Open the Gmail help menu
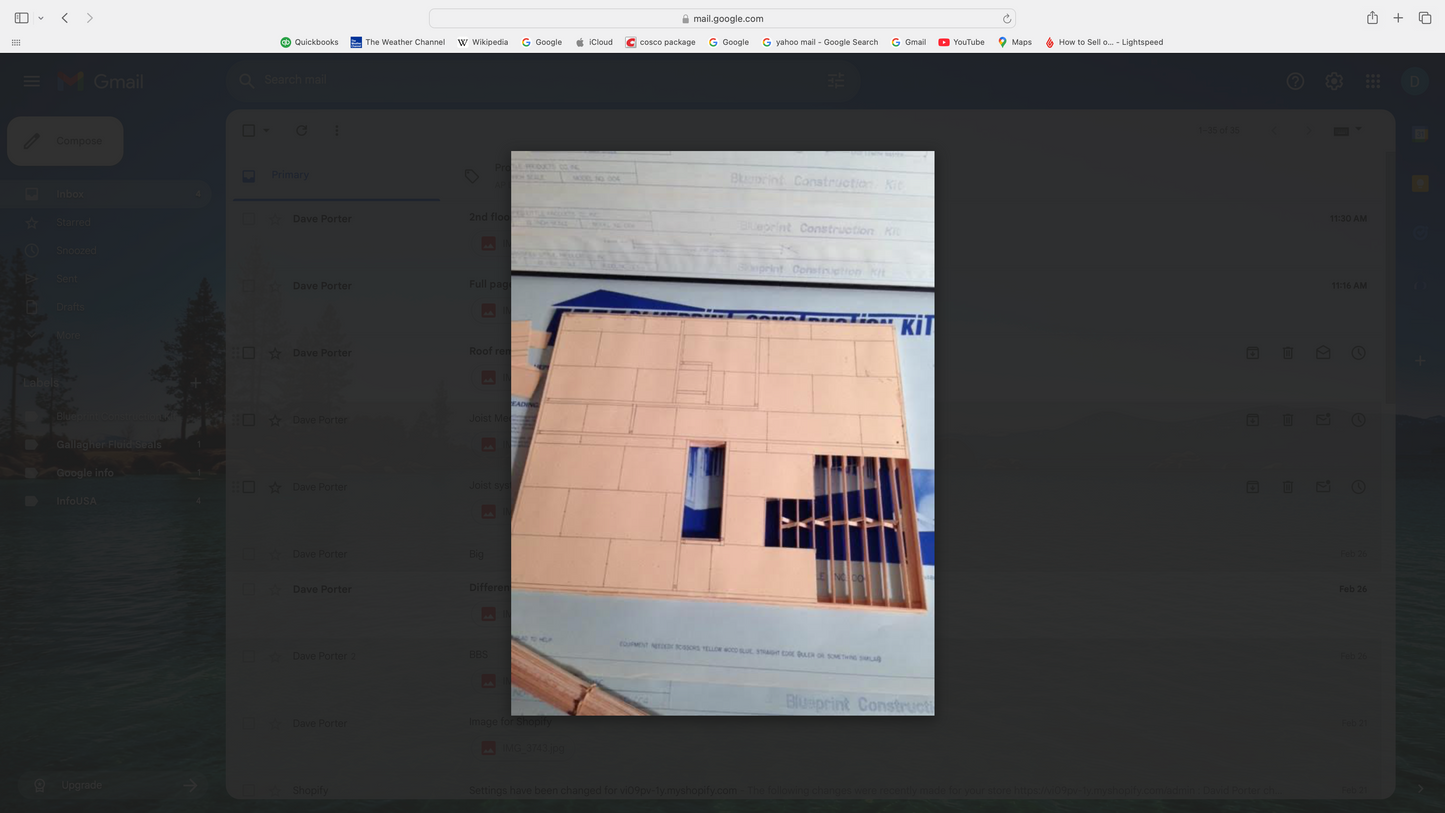The image size is (1445, 813). click(x=1295, y=81)
